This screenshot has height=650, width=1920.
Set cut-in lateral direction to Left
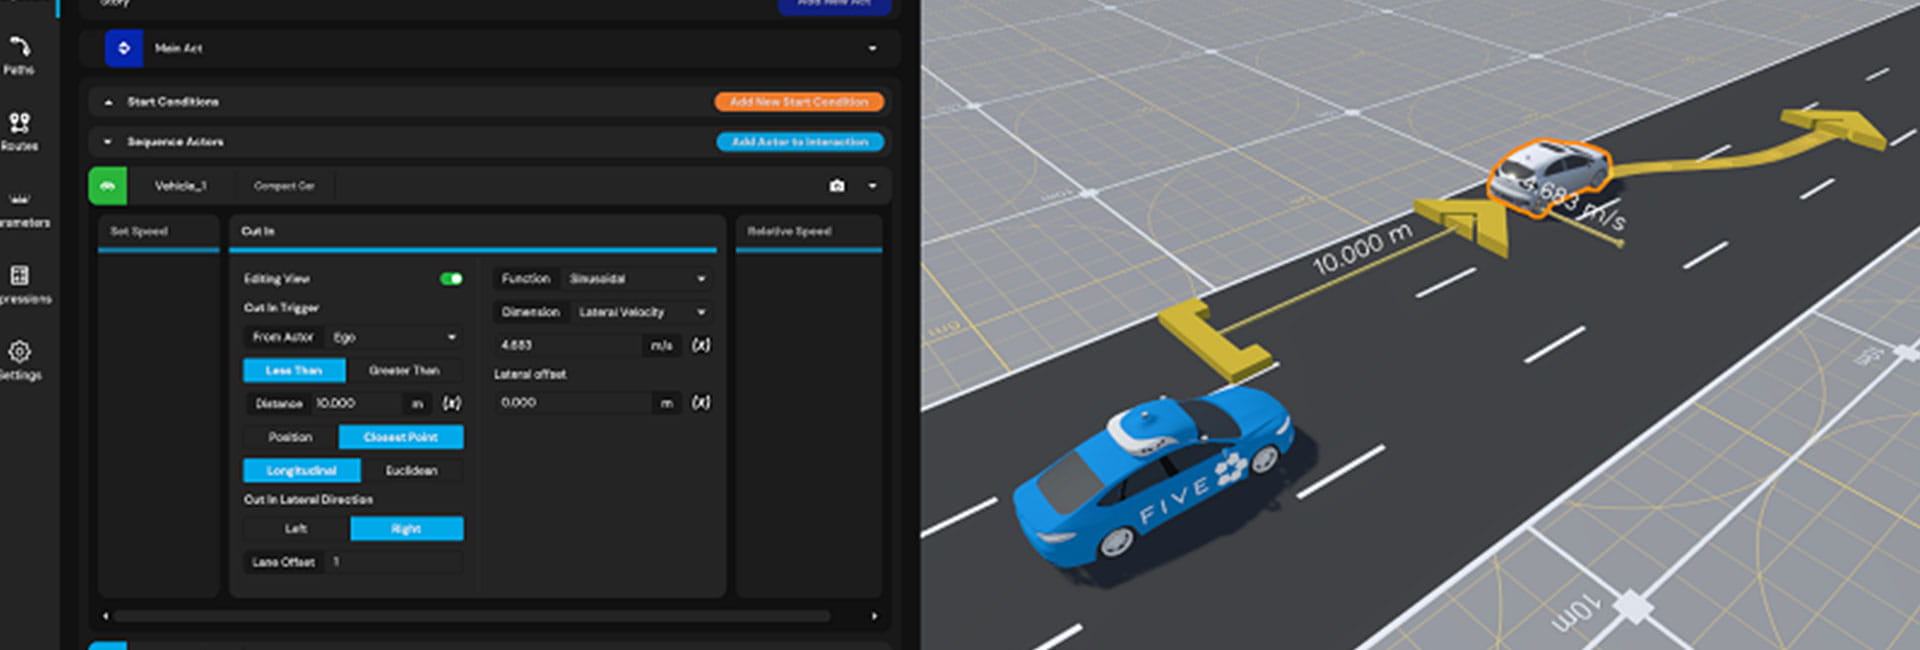[296, 528]
